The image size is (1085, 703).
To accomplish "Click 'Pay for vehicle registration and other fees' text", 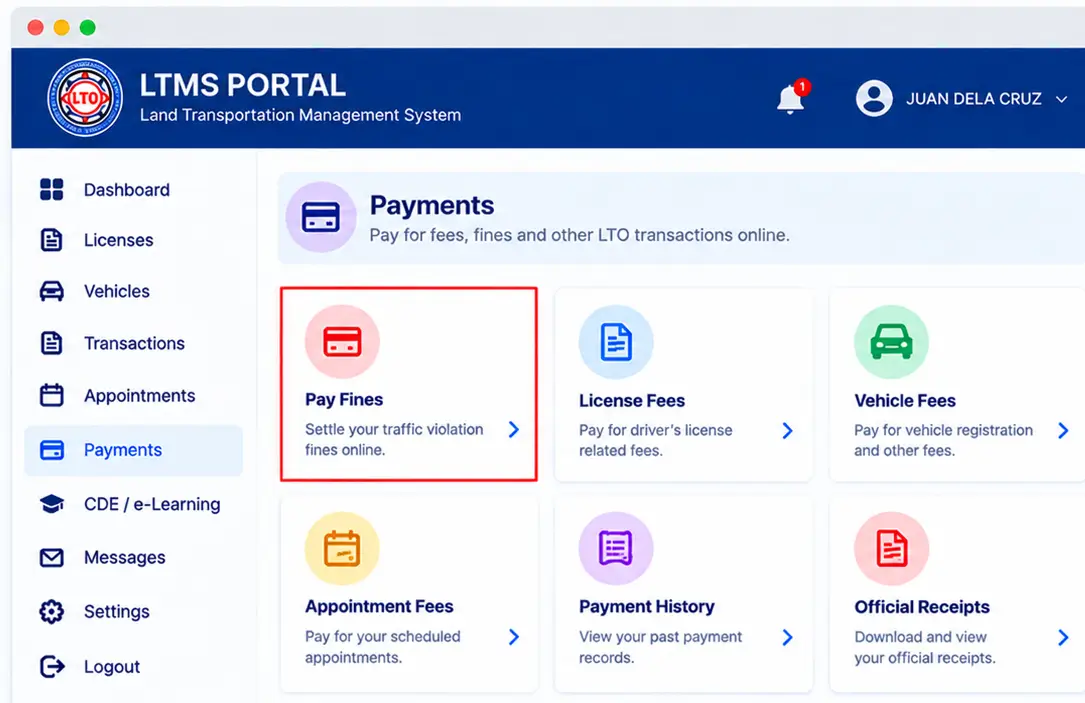I will pyautogui.click(x=943, y=440).
